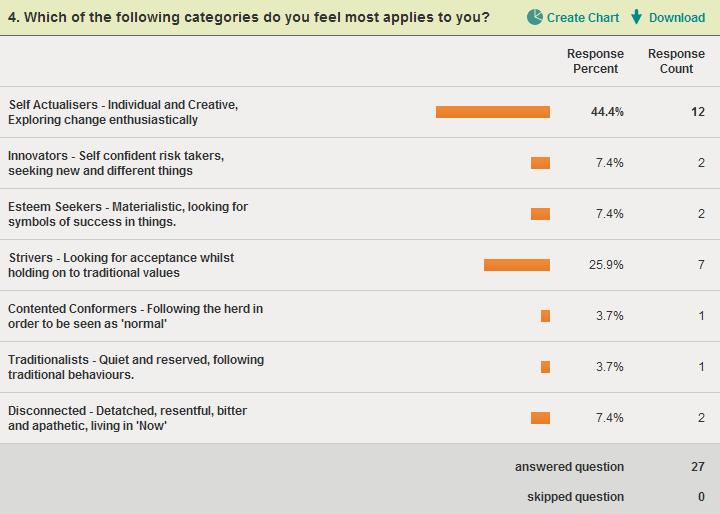Click the pie chart icon beside Create Chart
The image size is (720, 514).
pos(535,17)
